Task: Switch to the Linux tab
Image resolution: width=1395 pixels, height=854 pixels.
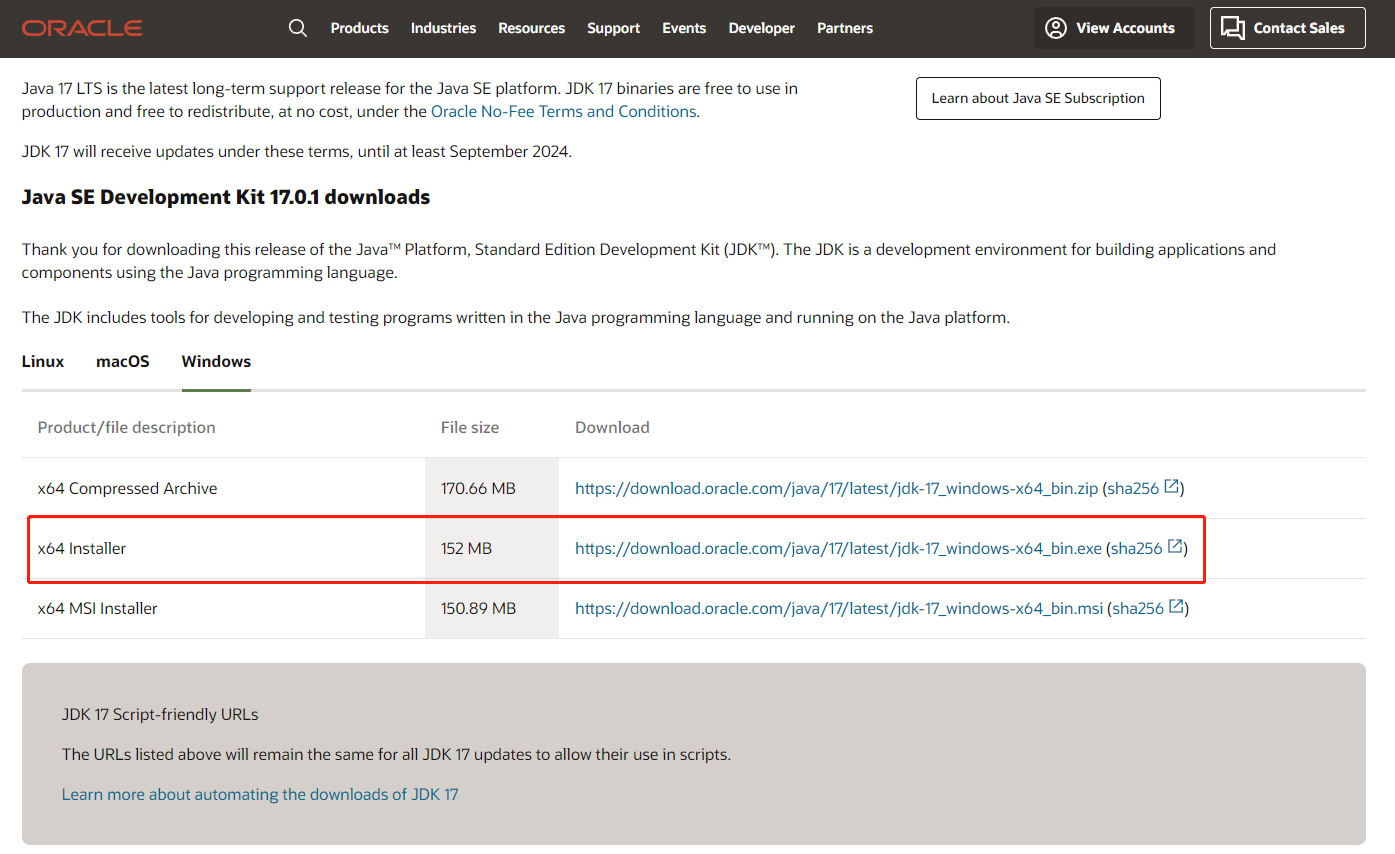Action: coord(42,361)
